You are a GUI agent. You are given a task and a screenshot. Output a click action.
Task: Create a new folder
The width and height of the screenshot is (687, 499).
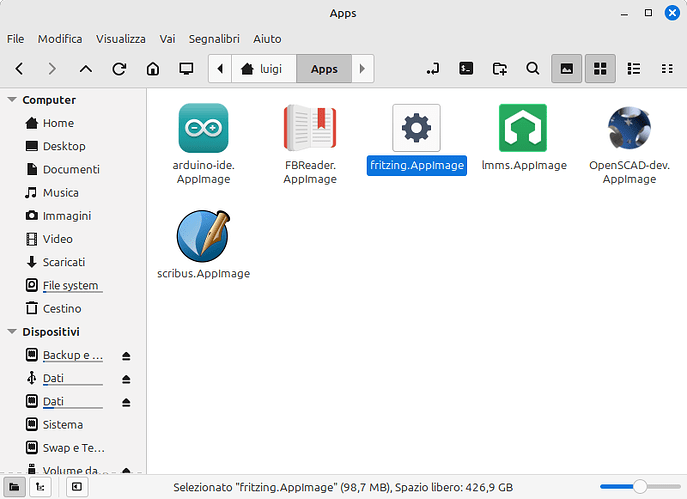point(499,69)
